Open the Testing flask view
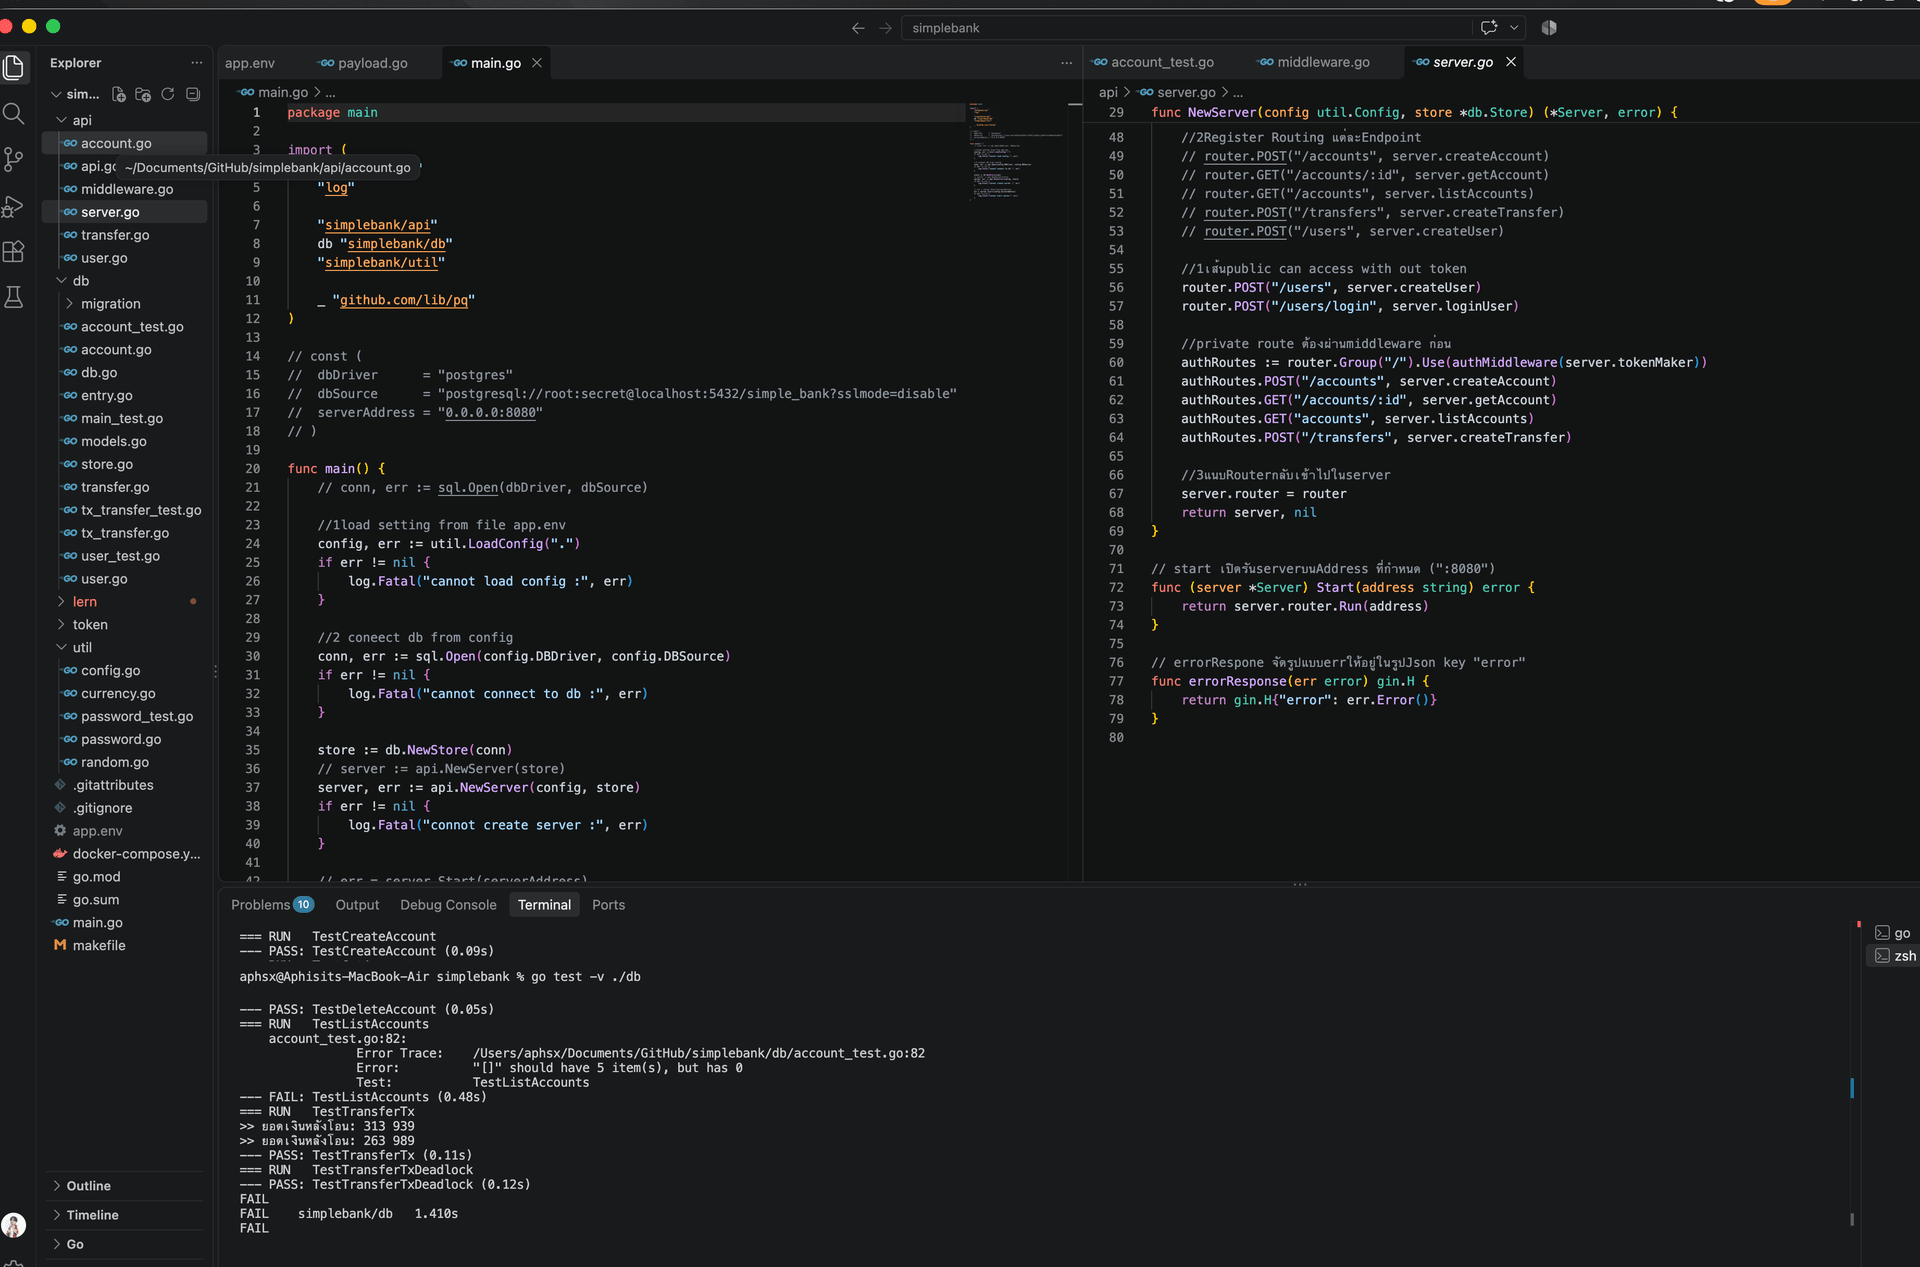1920x1267 pixels. 14,297
